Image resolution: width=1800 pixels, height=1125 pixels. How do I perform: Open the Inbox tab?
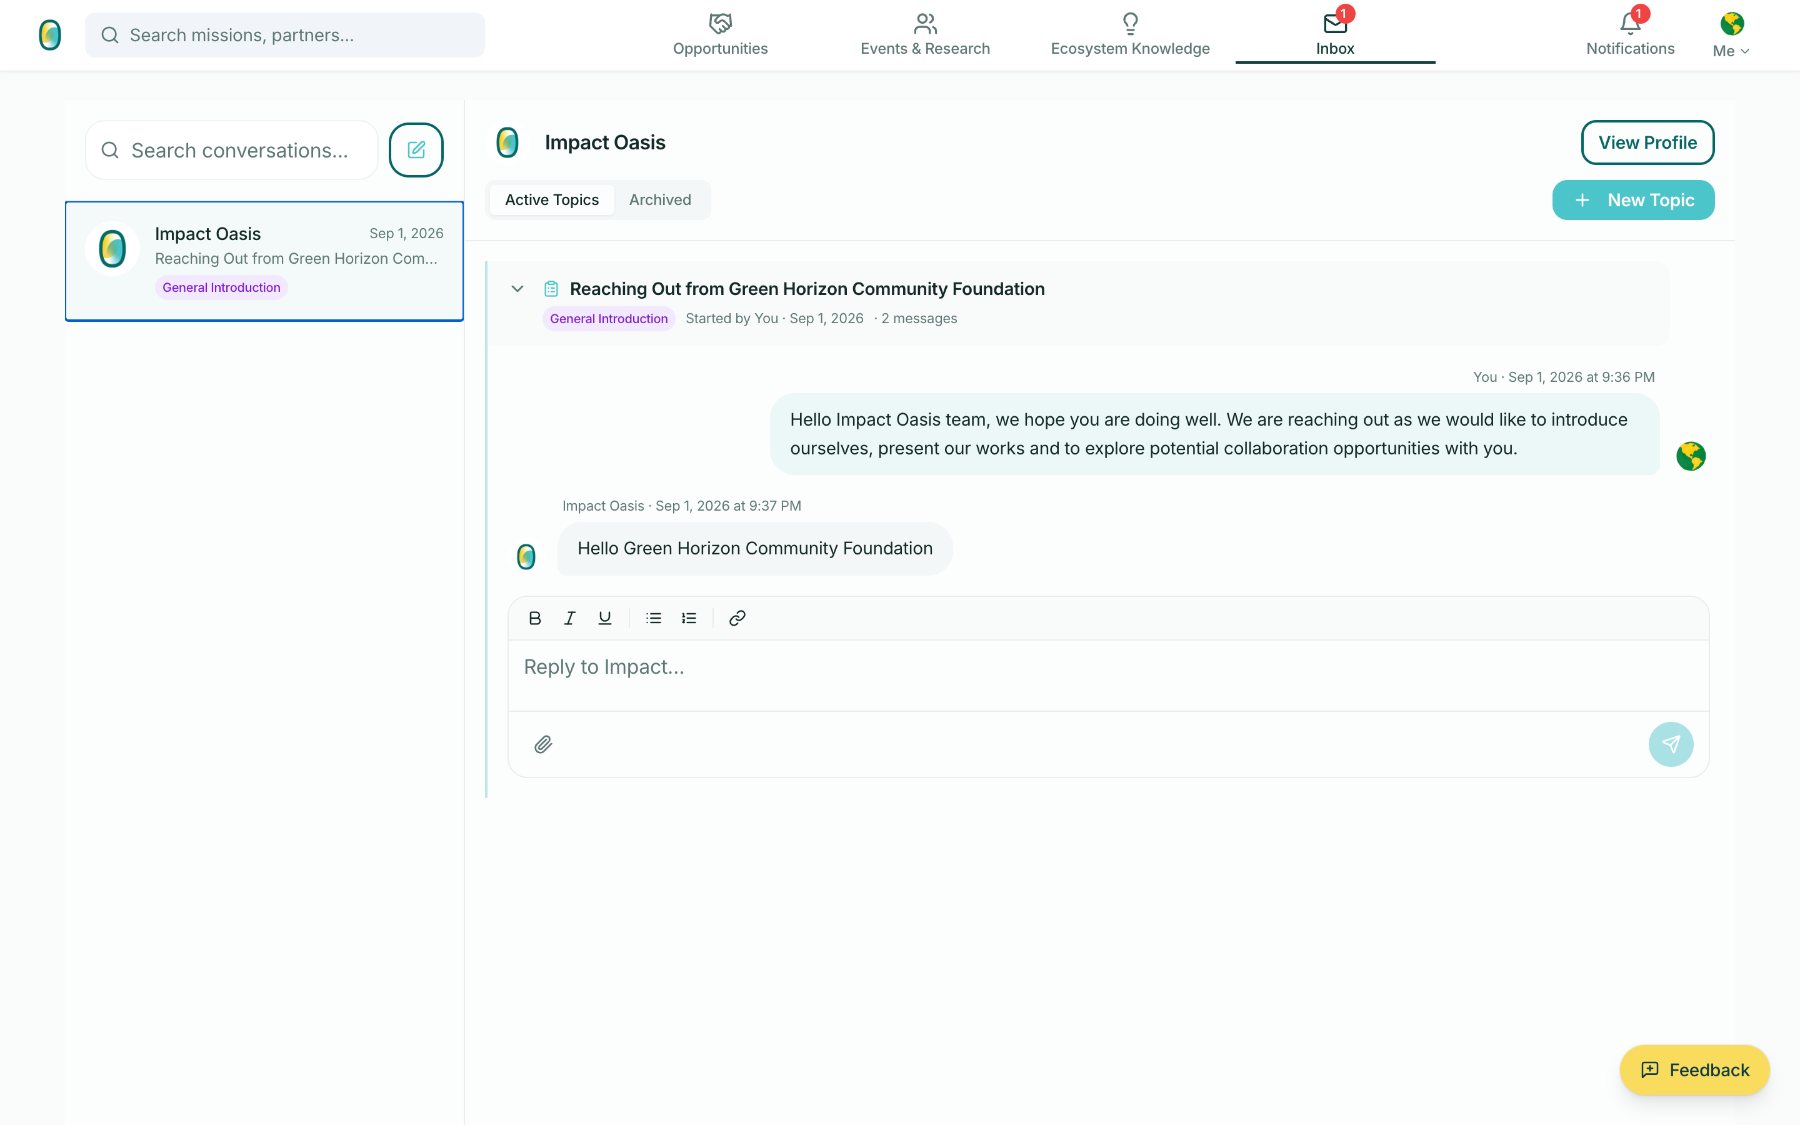tap(1335, 35)
